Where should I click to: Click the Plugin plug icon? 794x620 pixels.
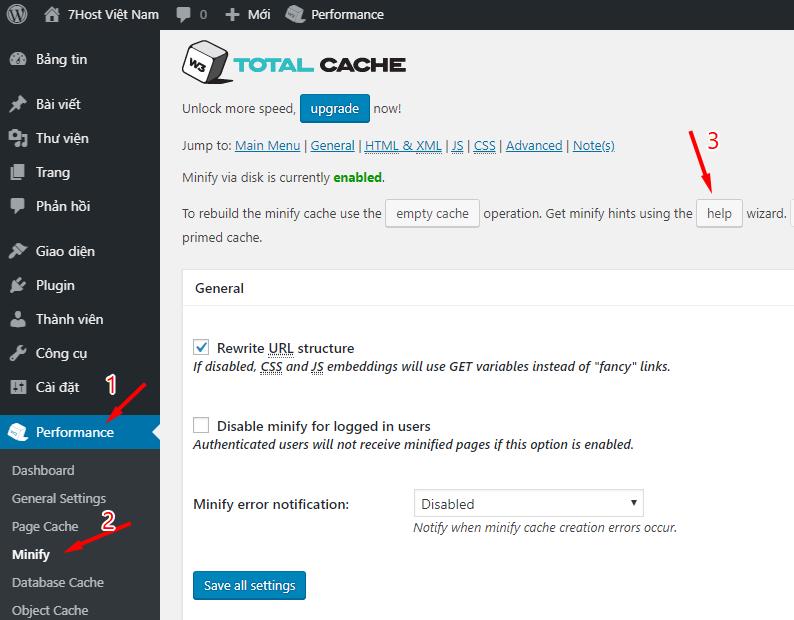[18, 285]
